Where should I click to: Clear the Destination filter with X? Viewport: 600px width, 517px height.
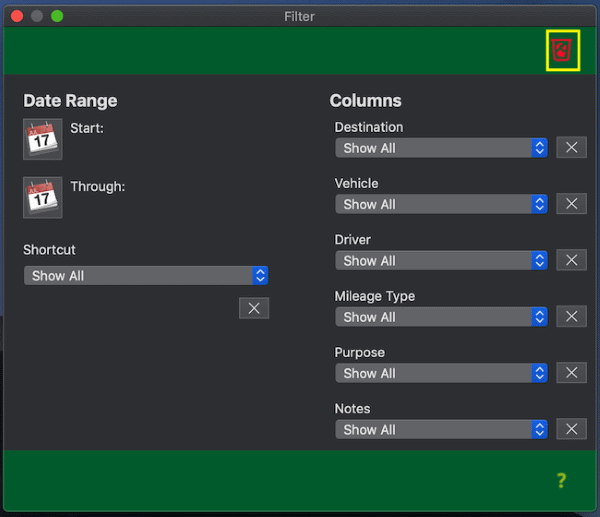[x=571, y=148]
